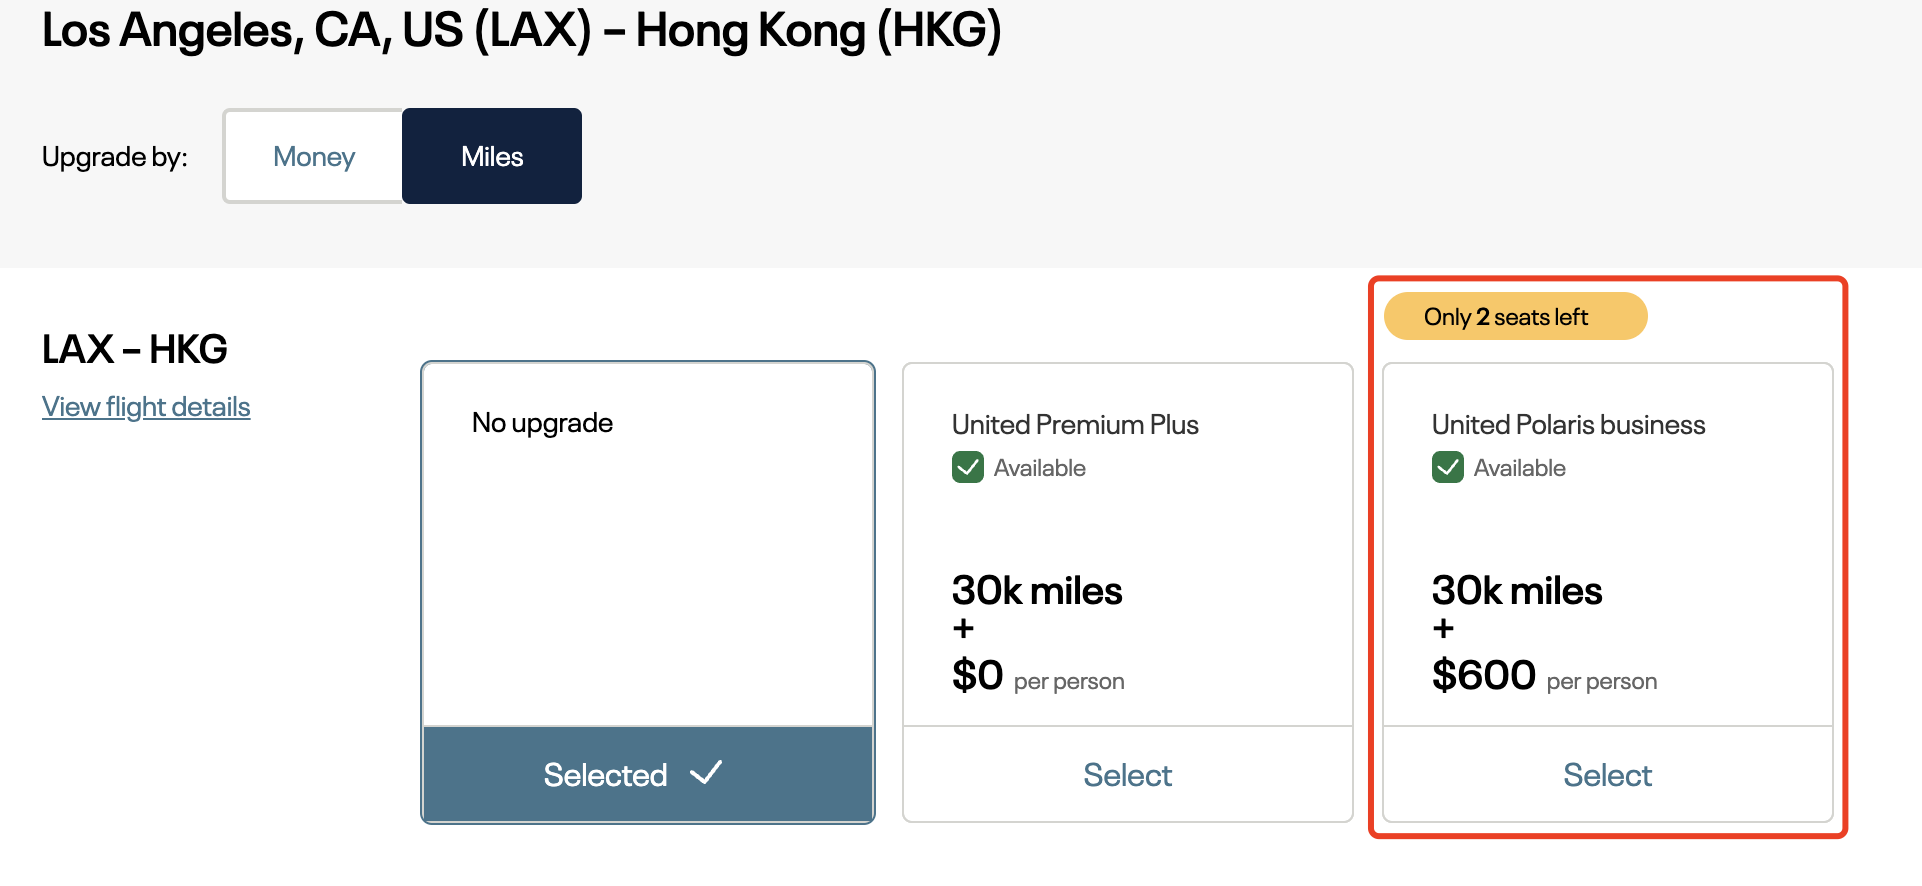The width and height of the screenshot is (1922, 886).
Task: Click the No upgrade card title
Action: coord(542,423)
